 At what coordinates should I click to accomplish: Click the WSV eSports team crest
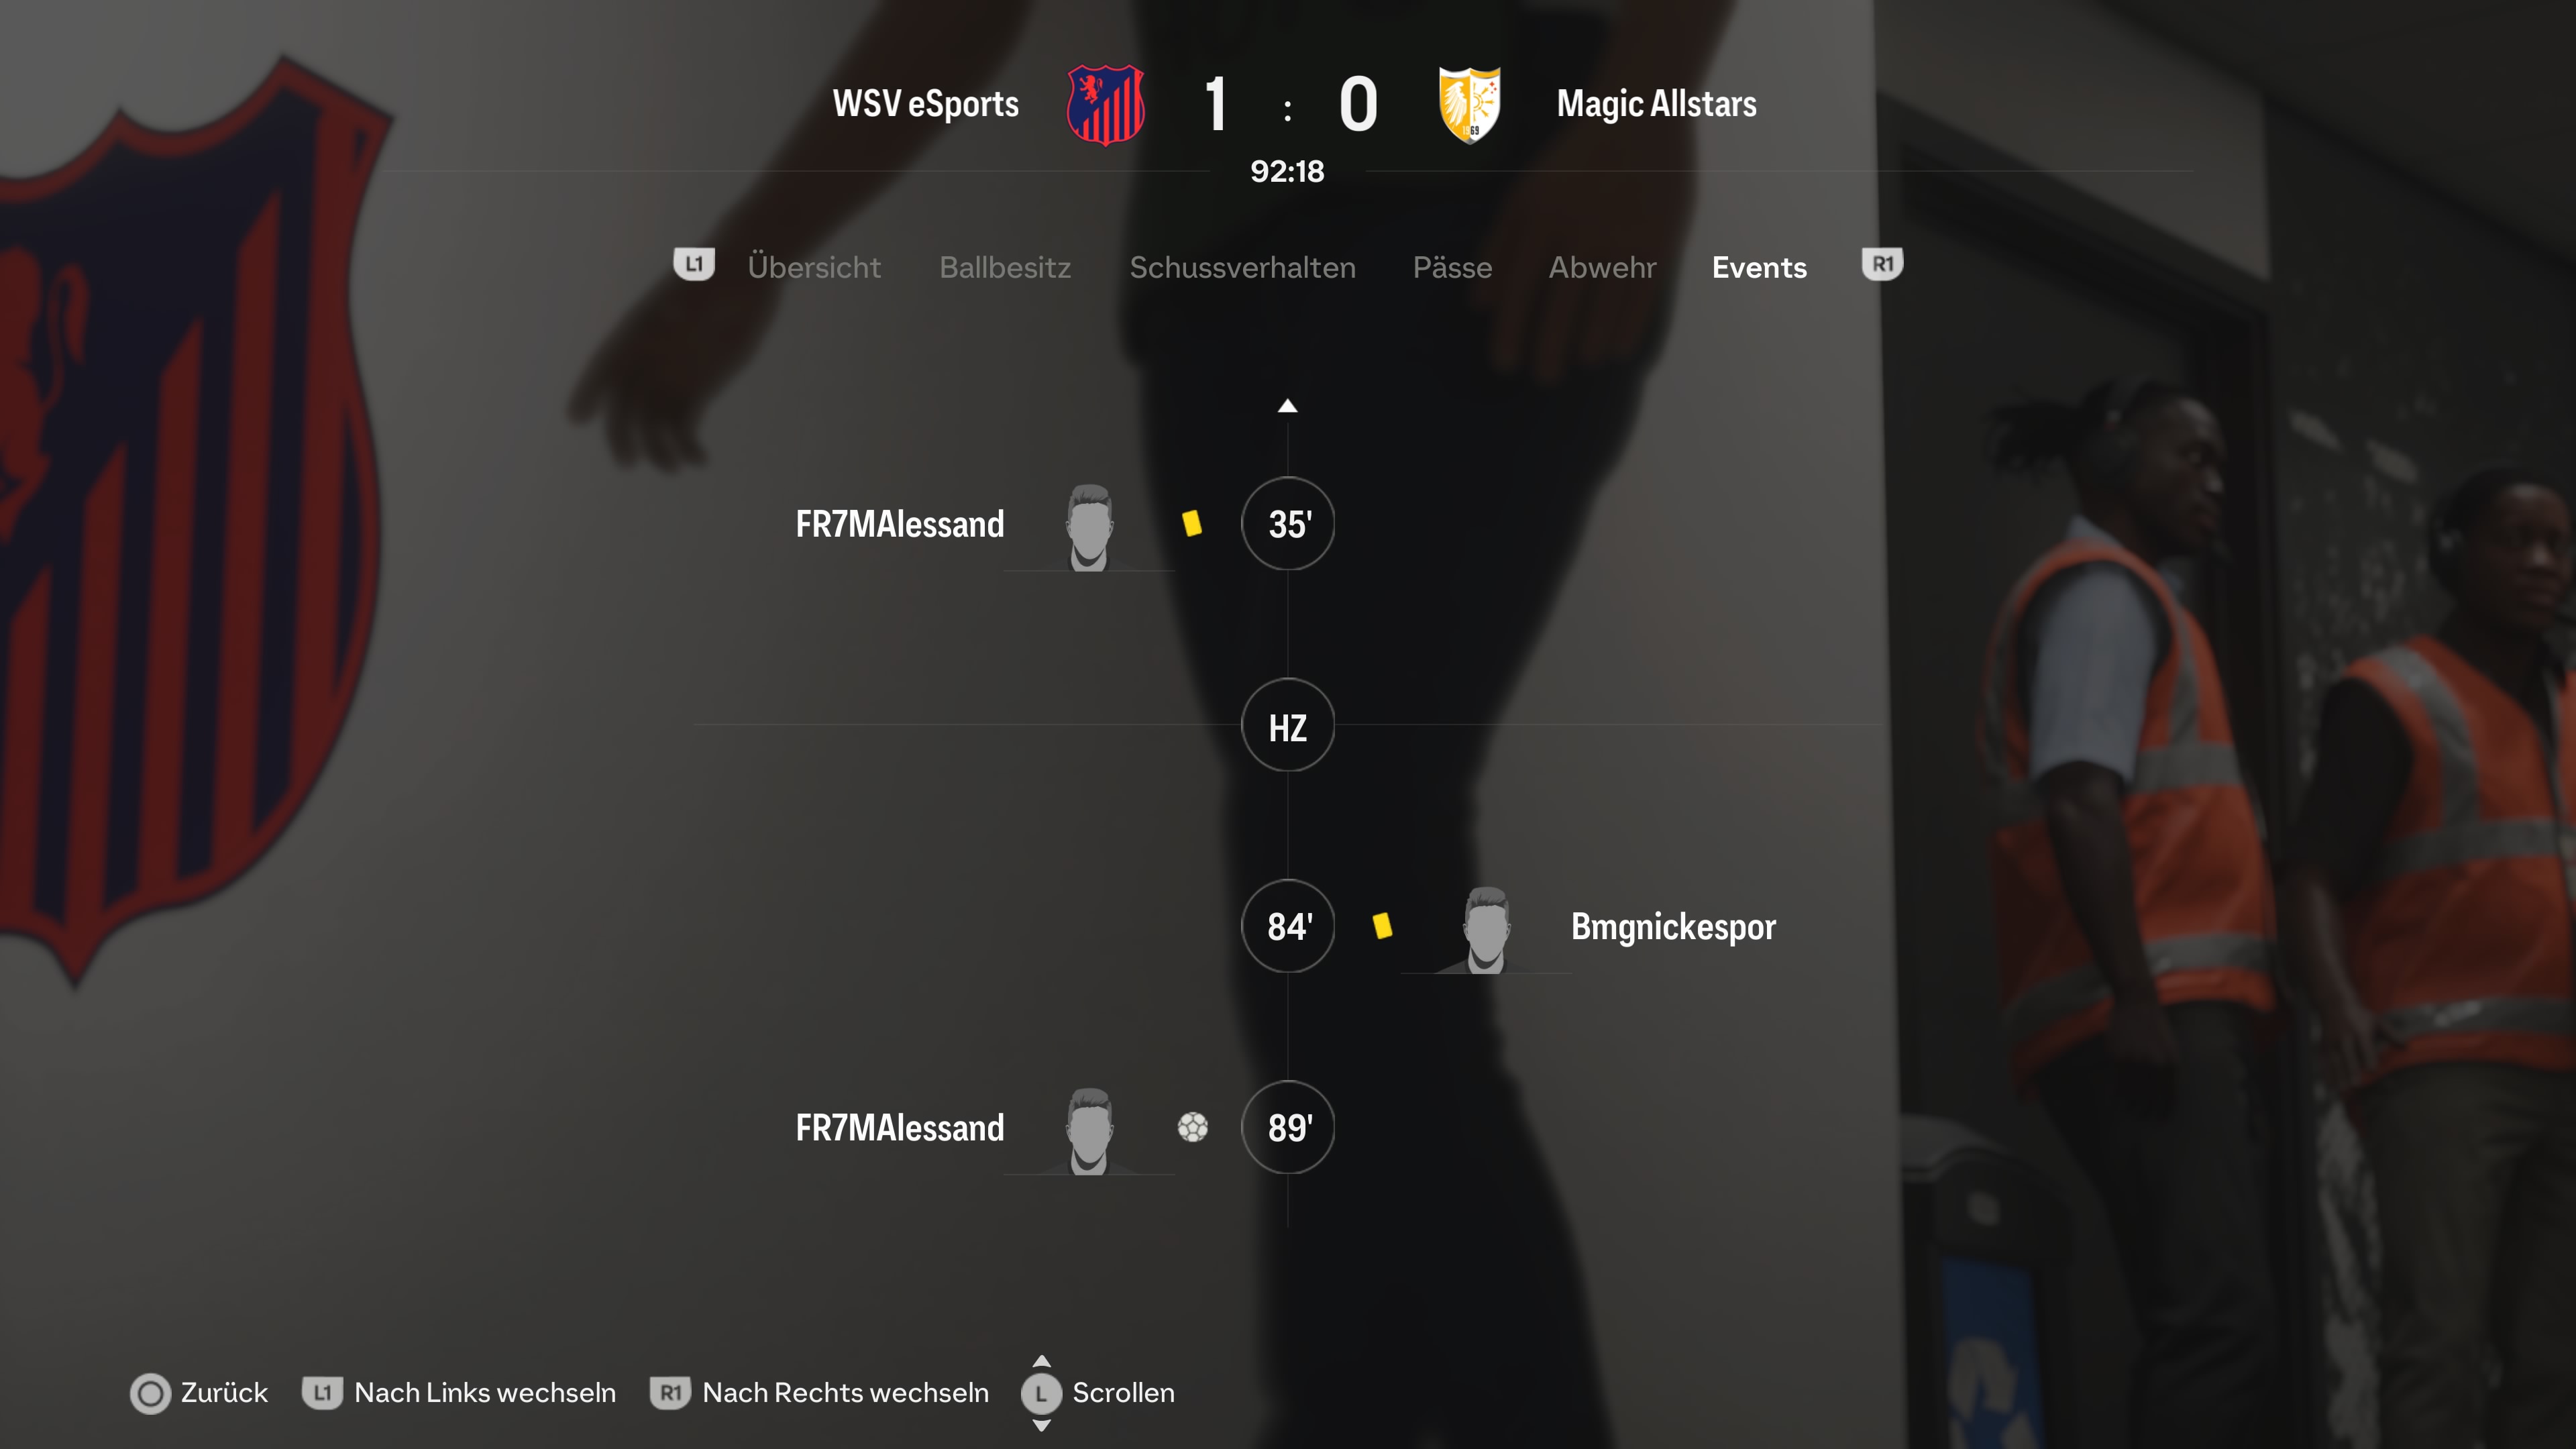click(1105, 104)
